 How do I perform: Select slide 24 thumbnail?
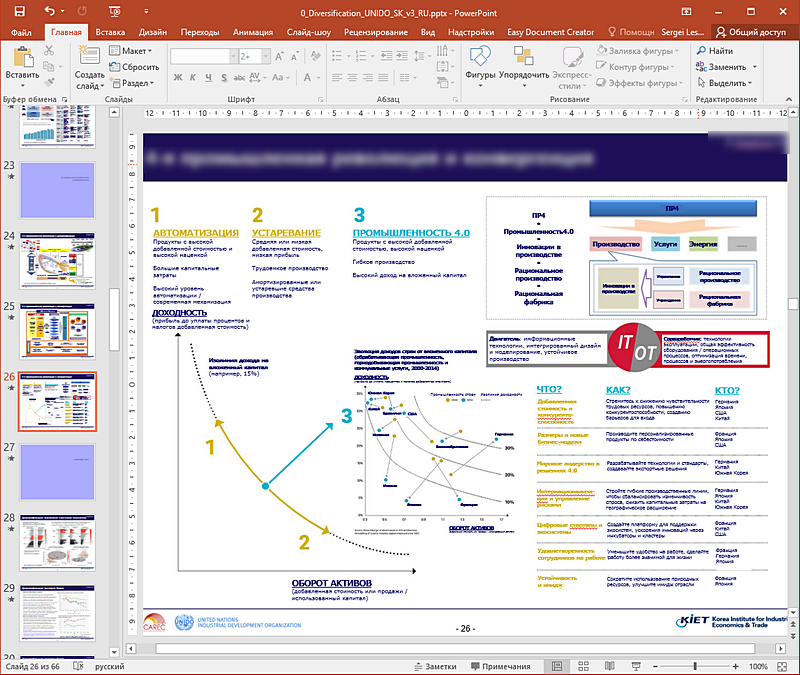(58, 261)
